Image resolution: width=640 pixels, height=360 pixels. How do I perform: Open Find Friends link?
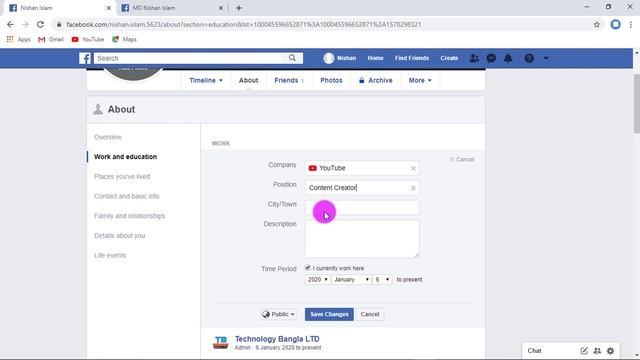click(412, 58)
